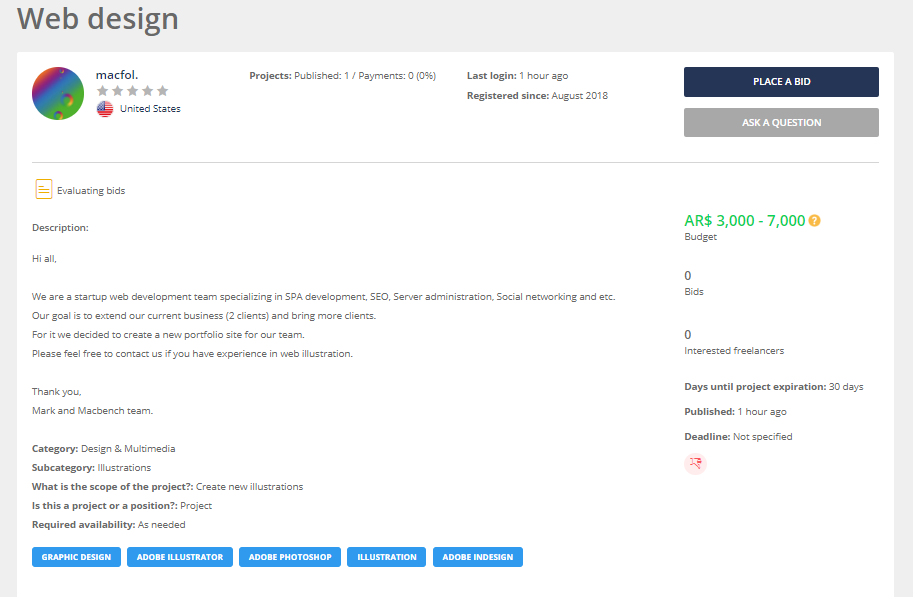Click the macfol. profile avatar
Image resolution: width=913 pixels, height=597 pixels.
click(x=58, y=94)
